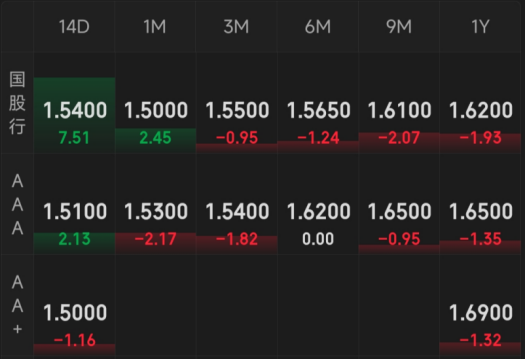Click the 国股行 6M rate 1.5650

(x=318, y=110)
